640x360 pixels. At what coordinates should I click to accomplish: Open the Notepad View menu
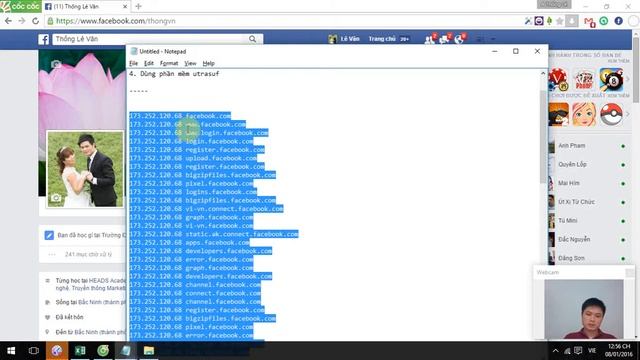pos(190,63)
